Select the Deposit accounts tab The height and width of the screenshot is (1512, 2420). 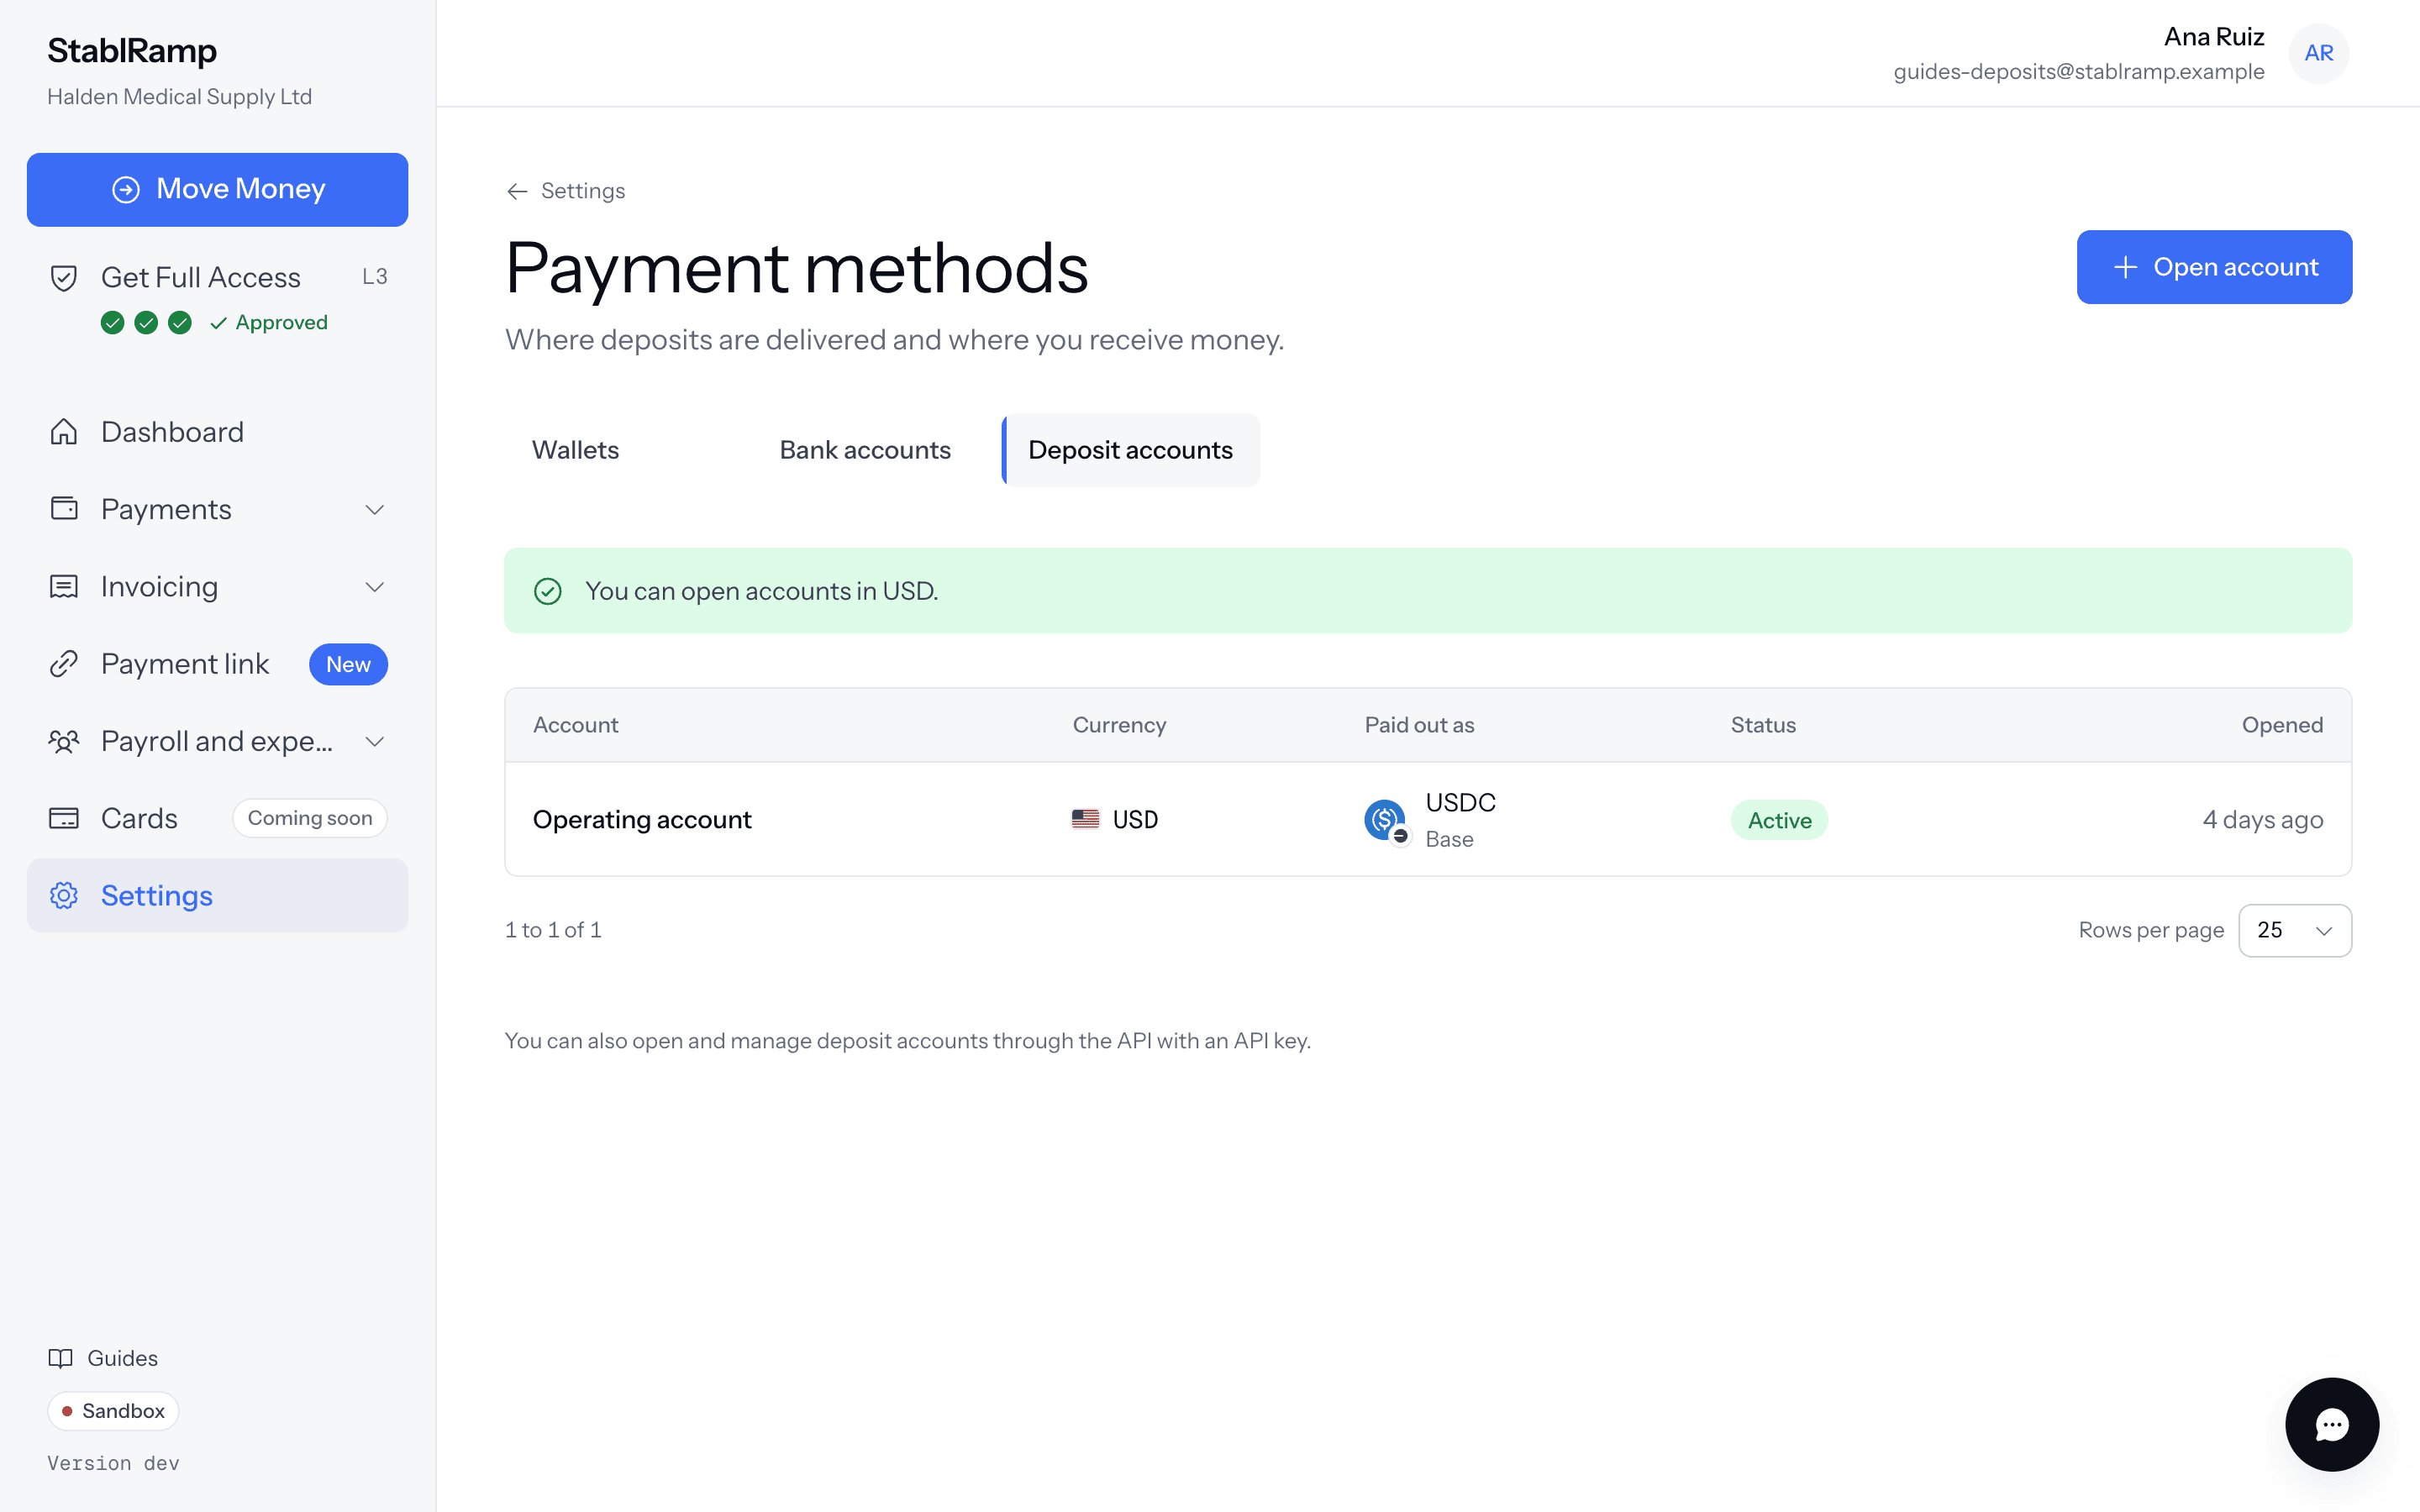click(1130, 450)
